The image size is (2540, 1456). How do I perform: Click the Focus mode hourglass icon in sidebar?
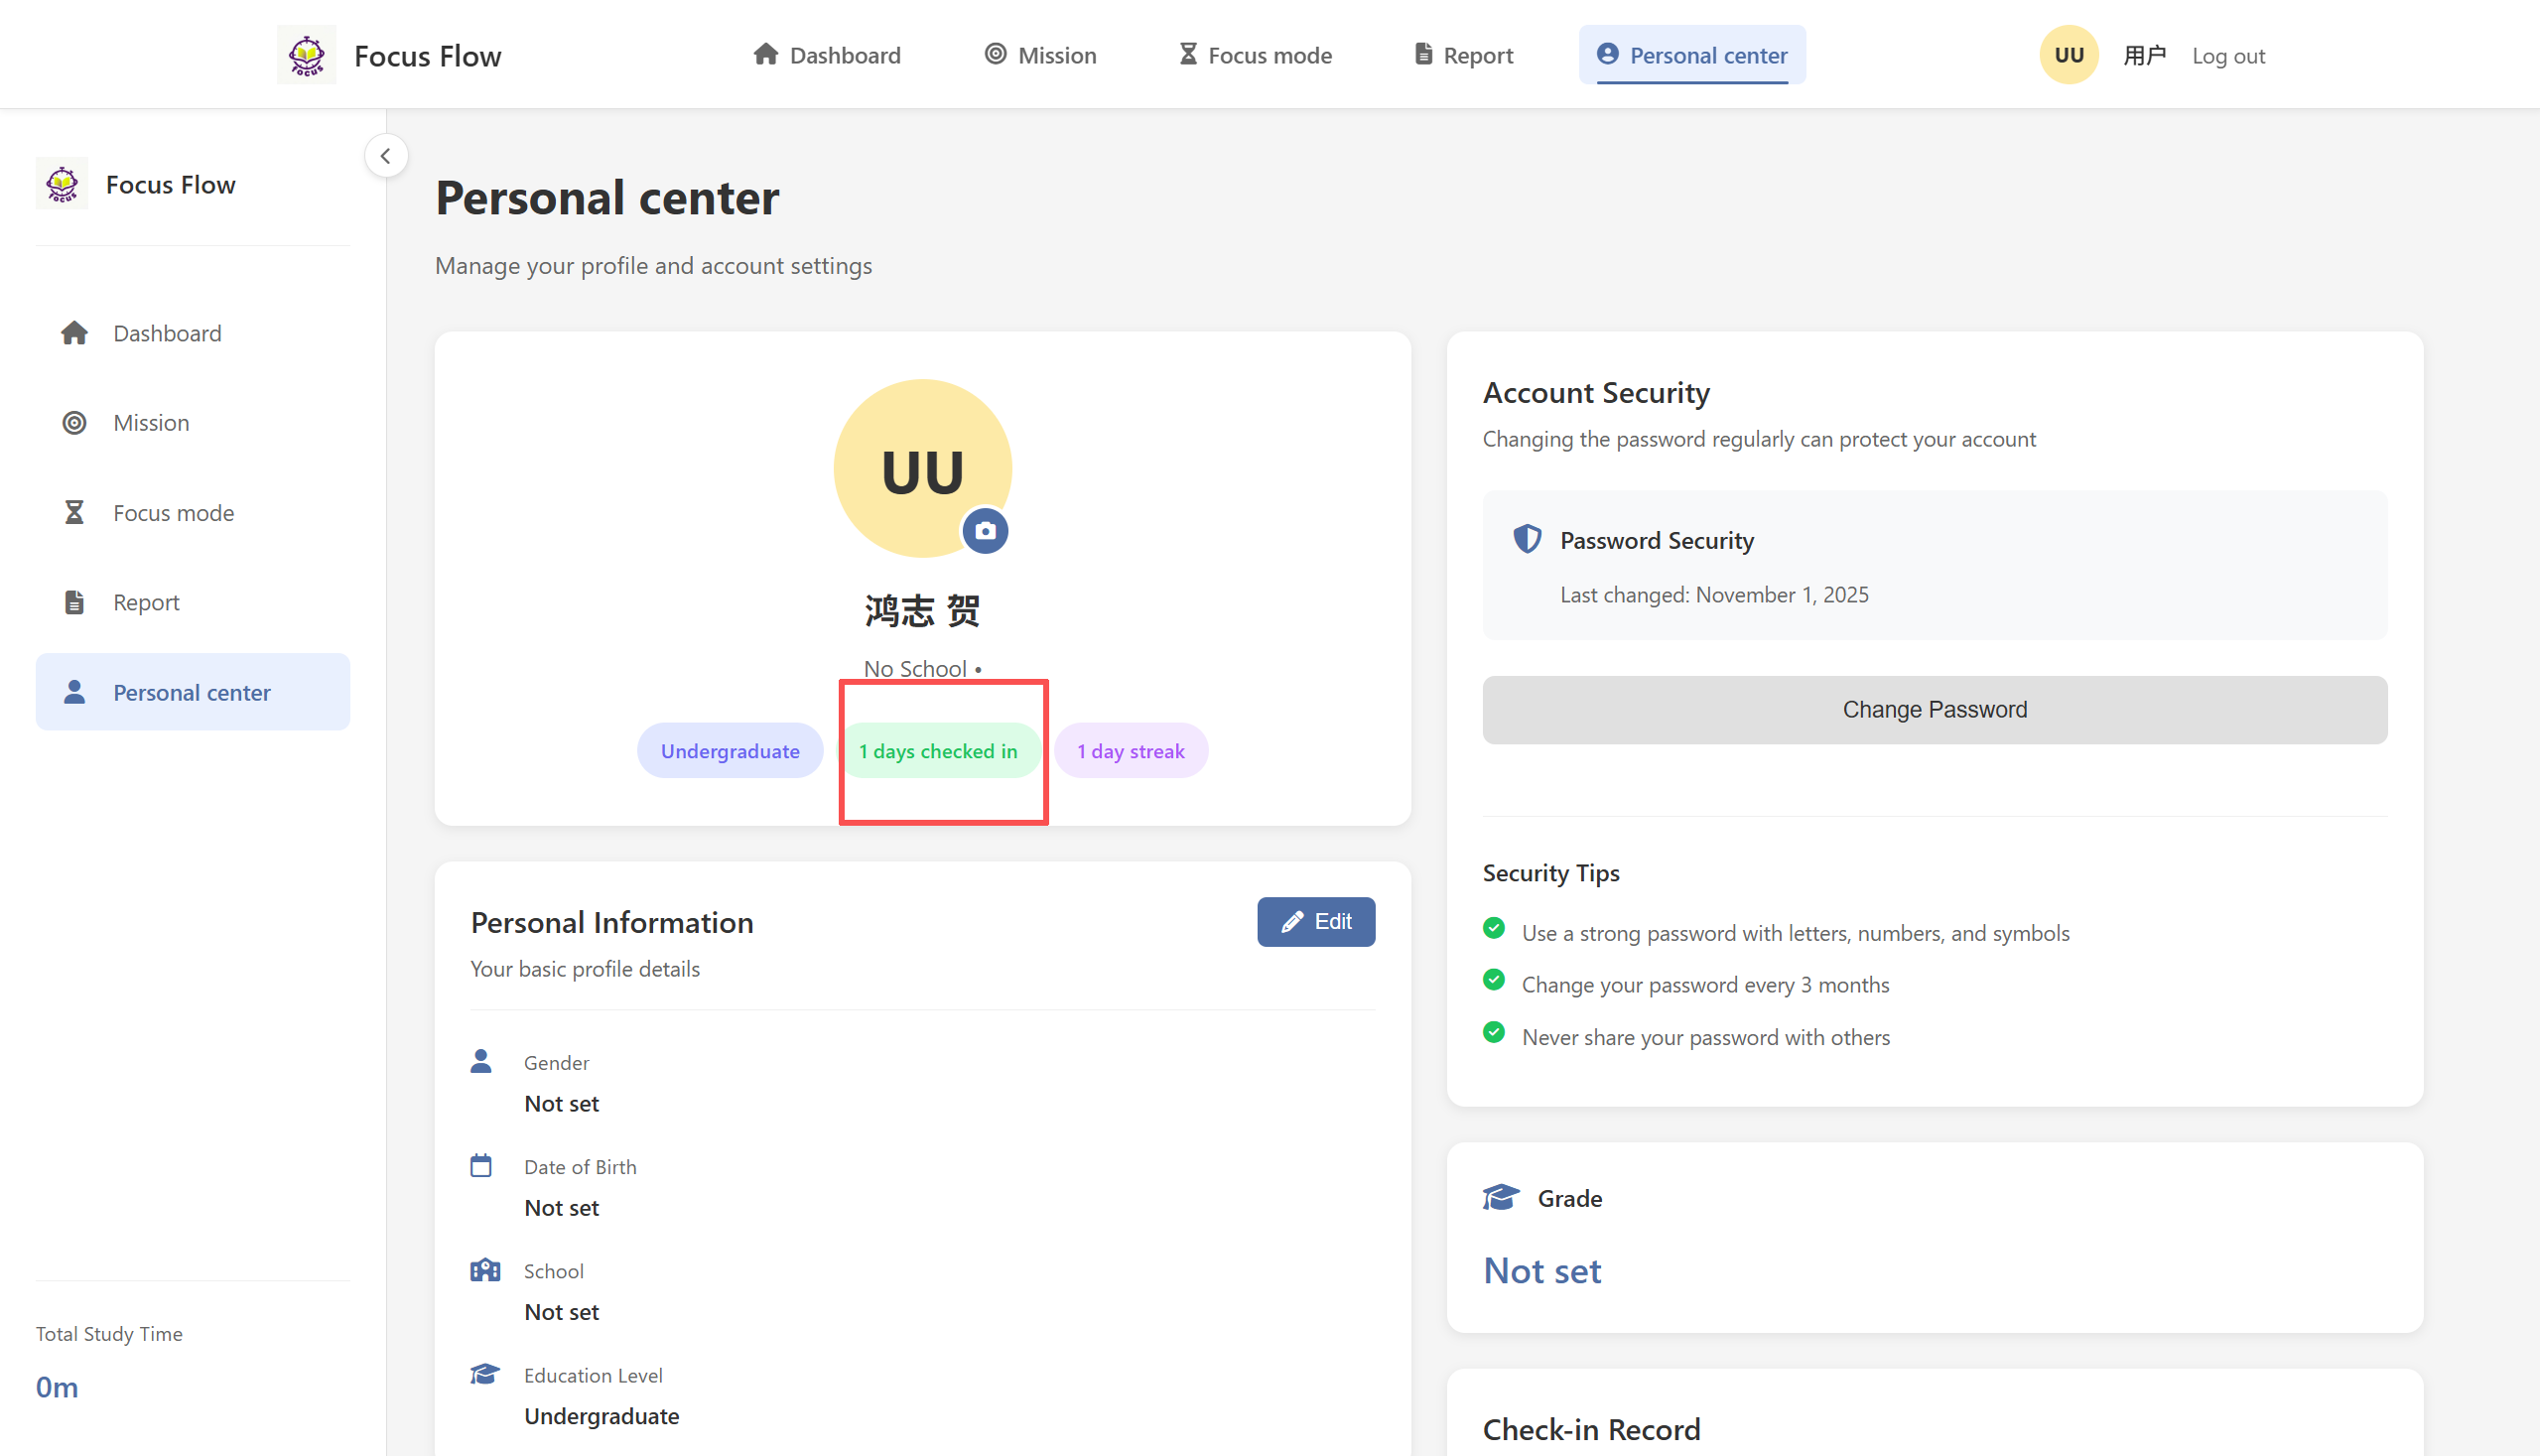tap(74, 513)
